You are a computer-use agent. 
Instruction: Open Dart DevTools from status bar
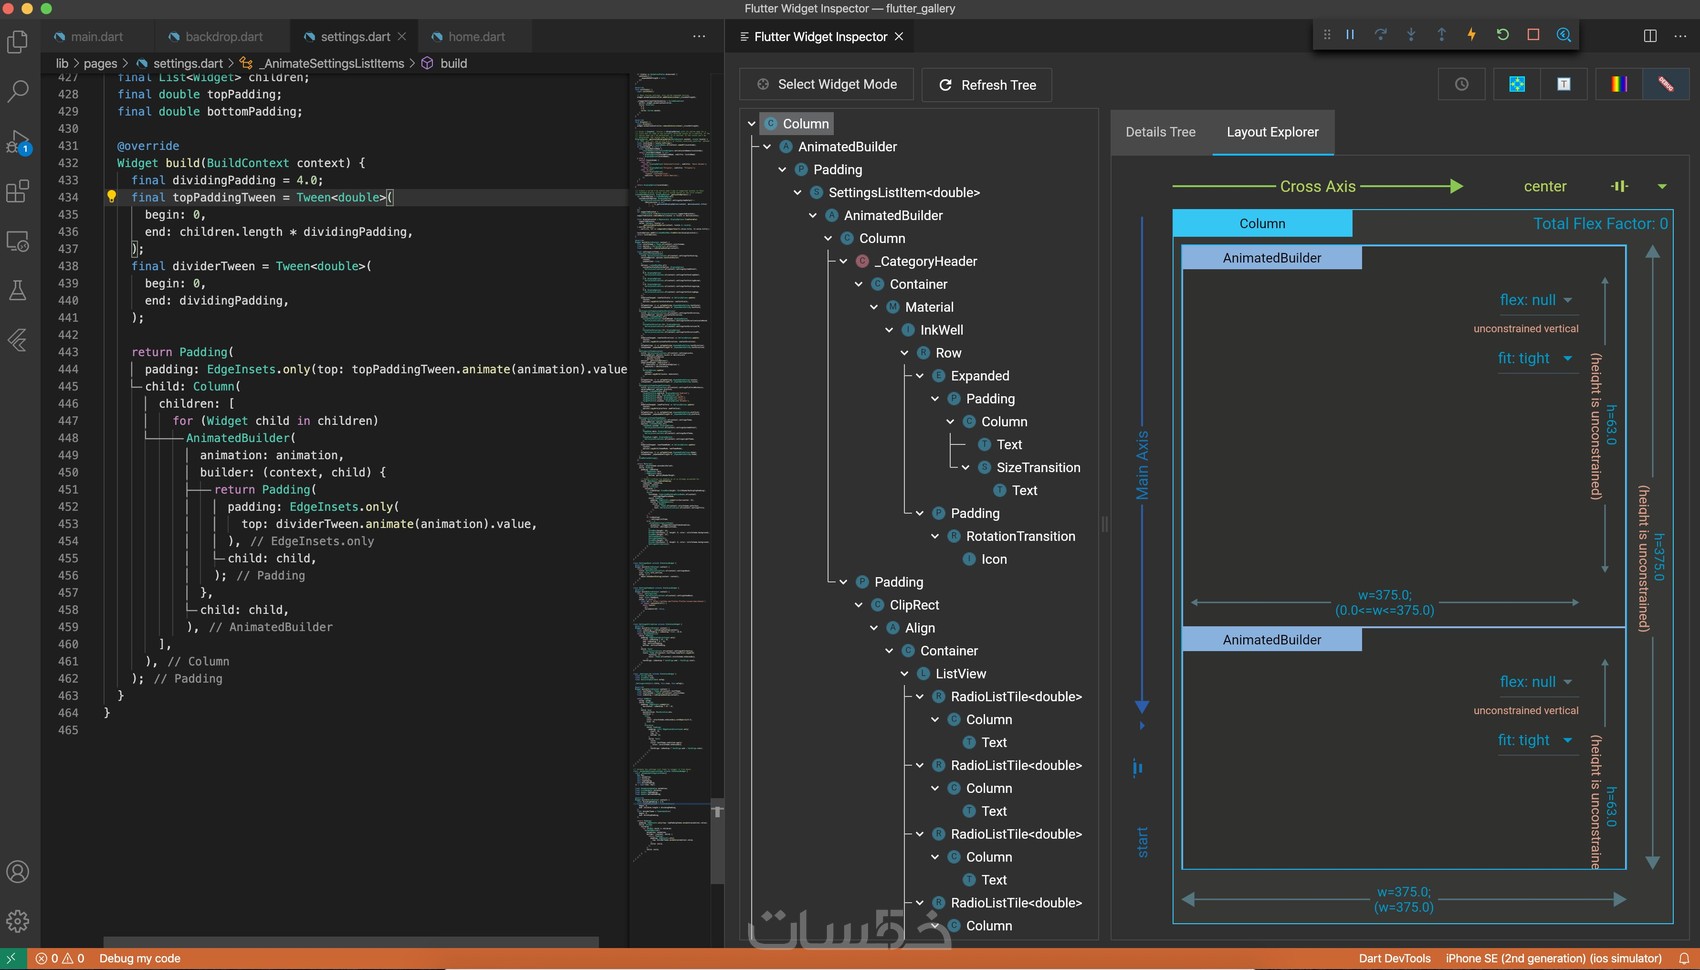click(1394, 958)
